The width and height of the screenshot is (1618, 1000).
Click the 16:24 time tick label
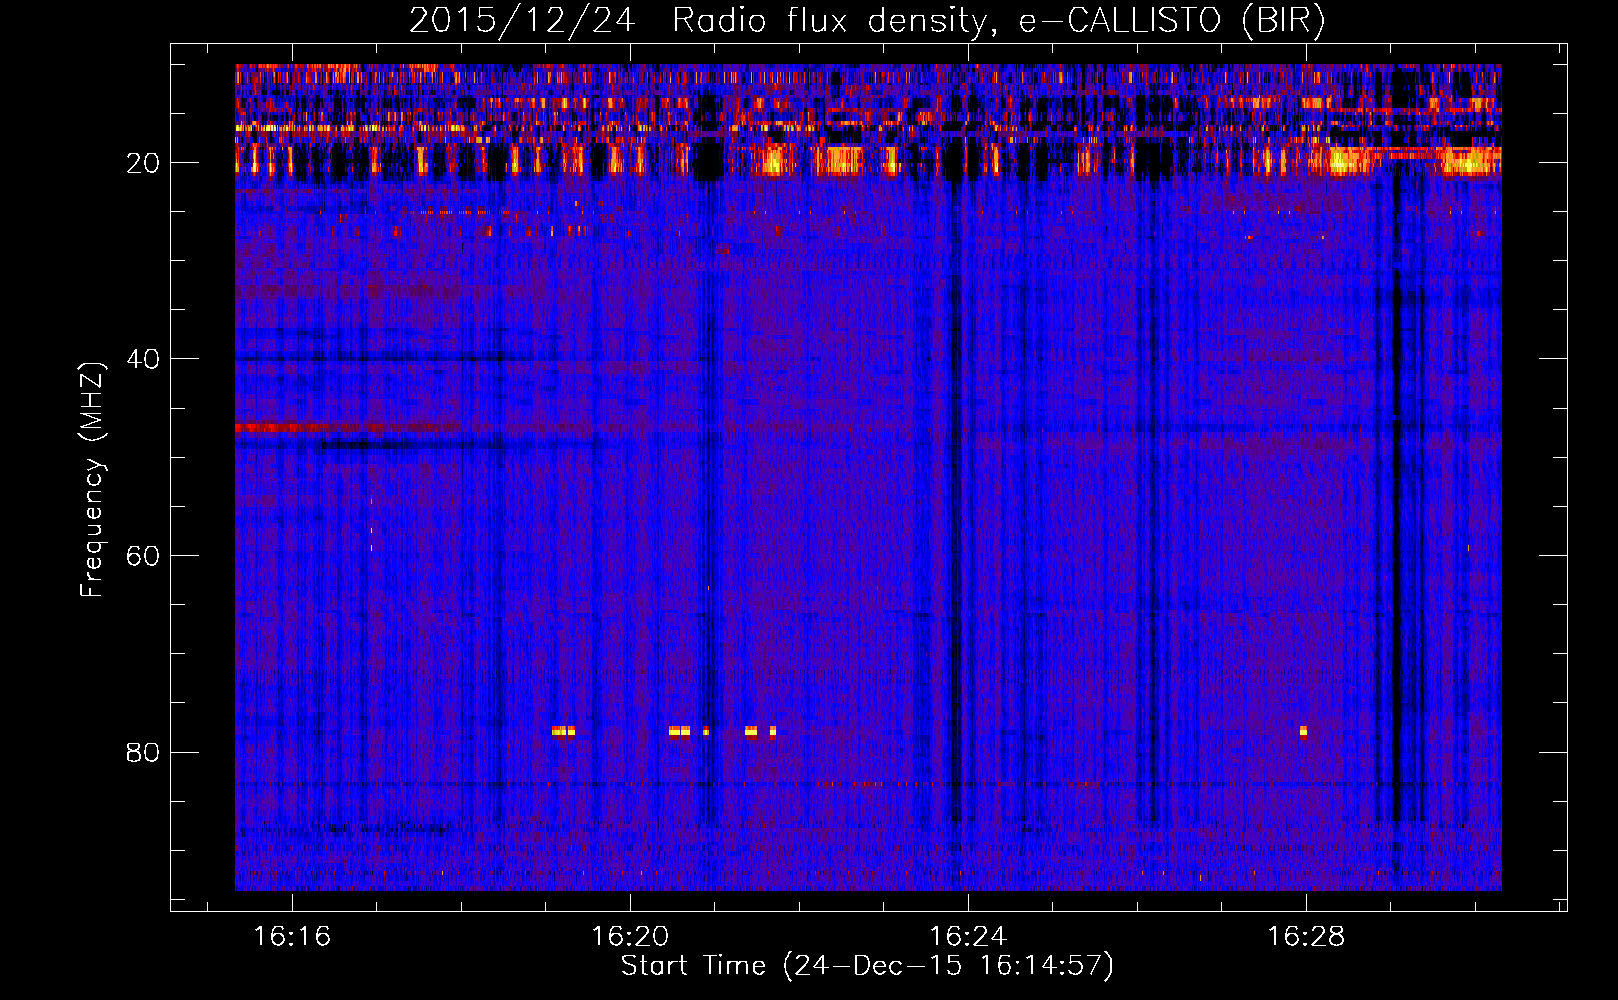[968, 936]
